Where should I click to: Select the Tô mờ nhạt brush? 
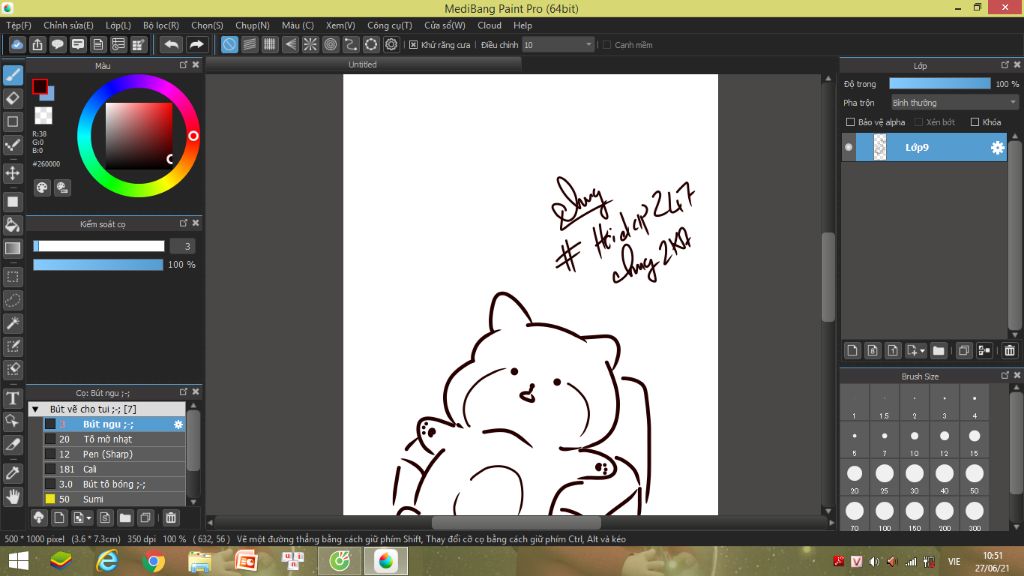click(114, 440)
